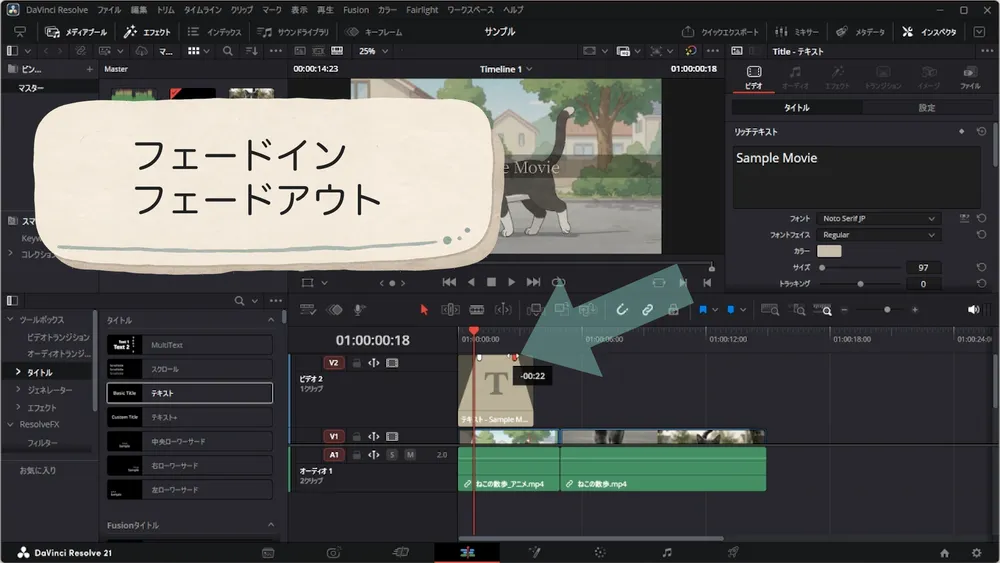Image resolution: width=1000 pixels, height=563 pixels.
Task: Open the ファイル menu
Action: pos(109,10)
